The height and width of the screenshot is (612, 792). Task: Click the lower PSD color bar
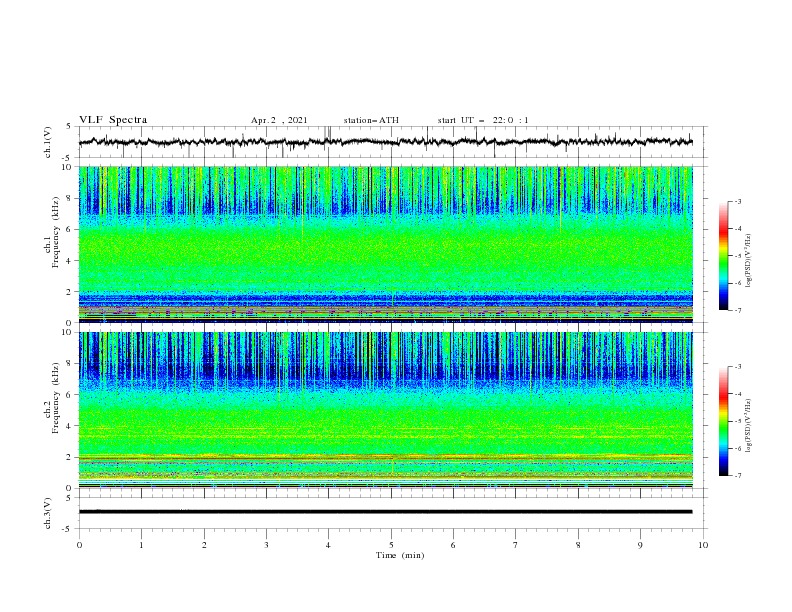click(723, 421)
